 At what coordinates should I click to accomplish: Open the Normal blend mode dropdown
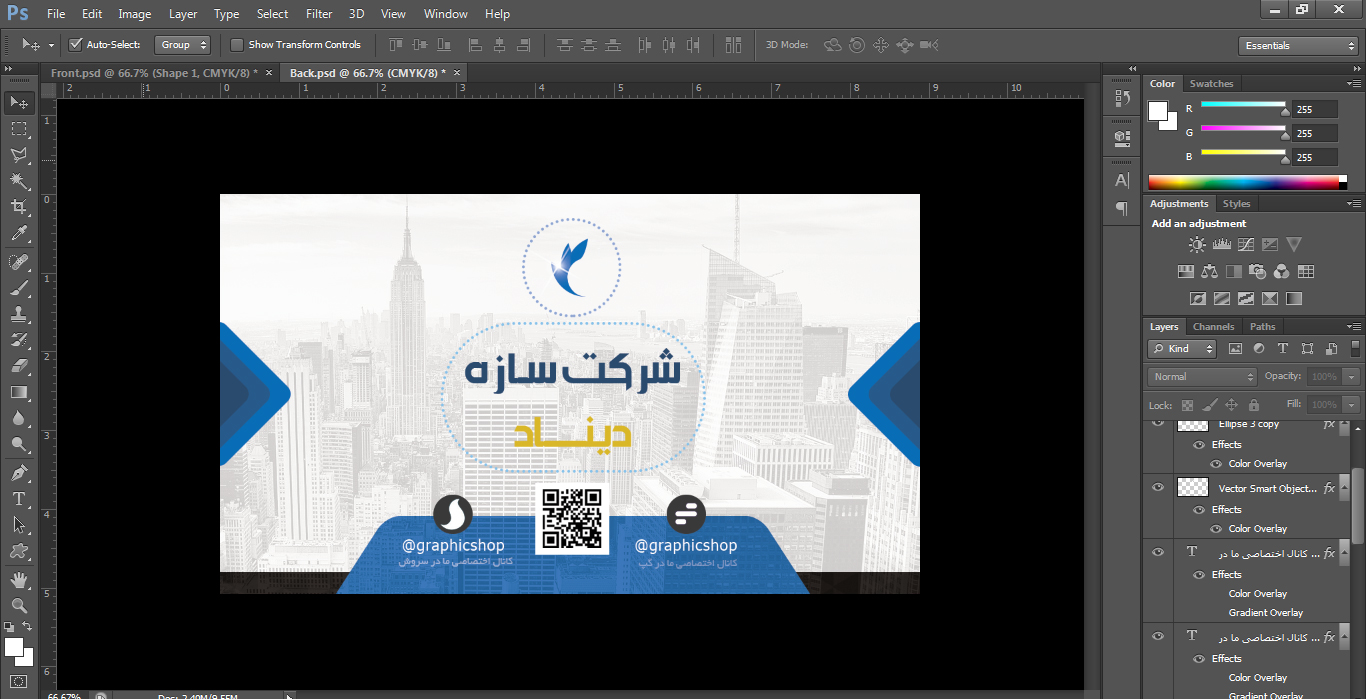tap(1202, 377)
